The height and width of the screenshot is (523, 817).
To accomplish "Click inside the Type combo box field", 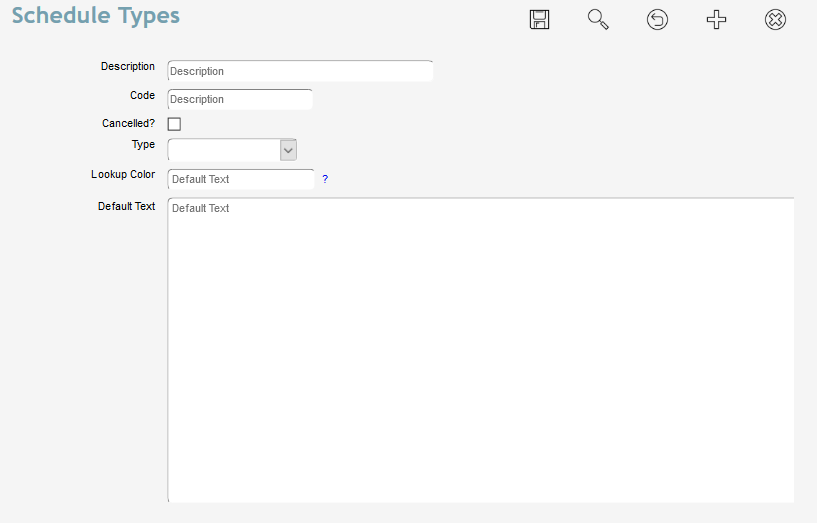I will [x=223, y=149].
